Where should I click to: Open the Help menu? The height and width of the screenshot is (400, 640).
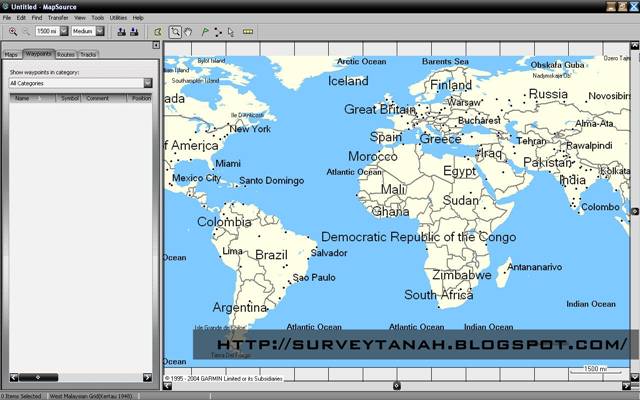138,18
